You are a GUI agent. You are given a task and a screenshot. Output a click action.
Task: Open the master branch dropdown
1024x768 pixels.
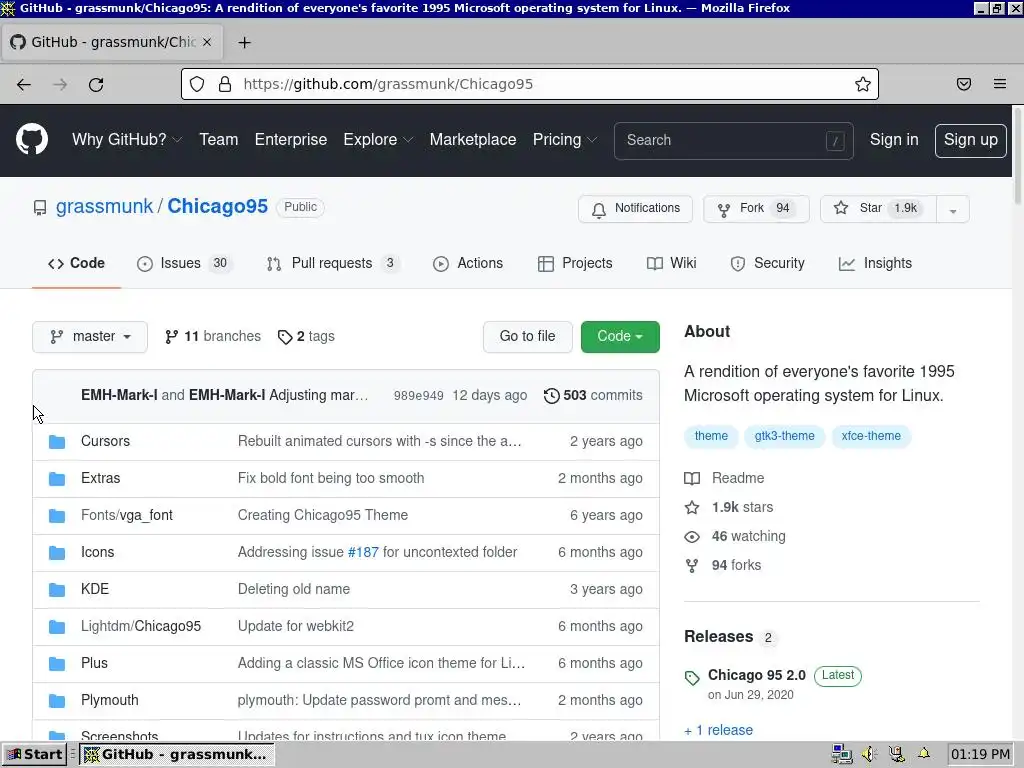(x=90, y=336)
